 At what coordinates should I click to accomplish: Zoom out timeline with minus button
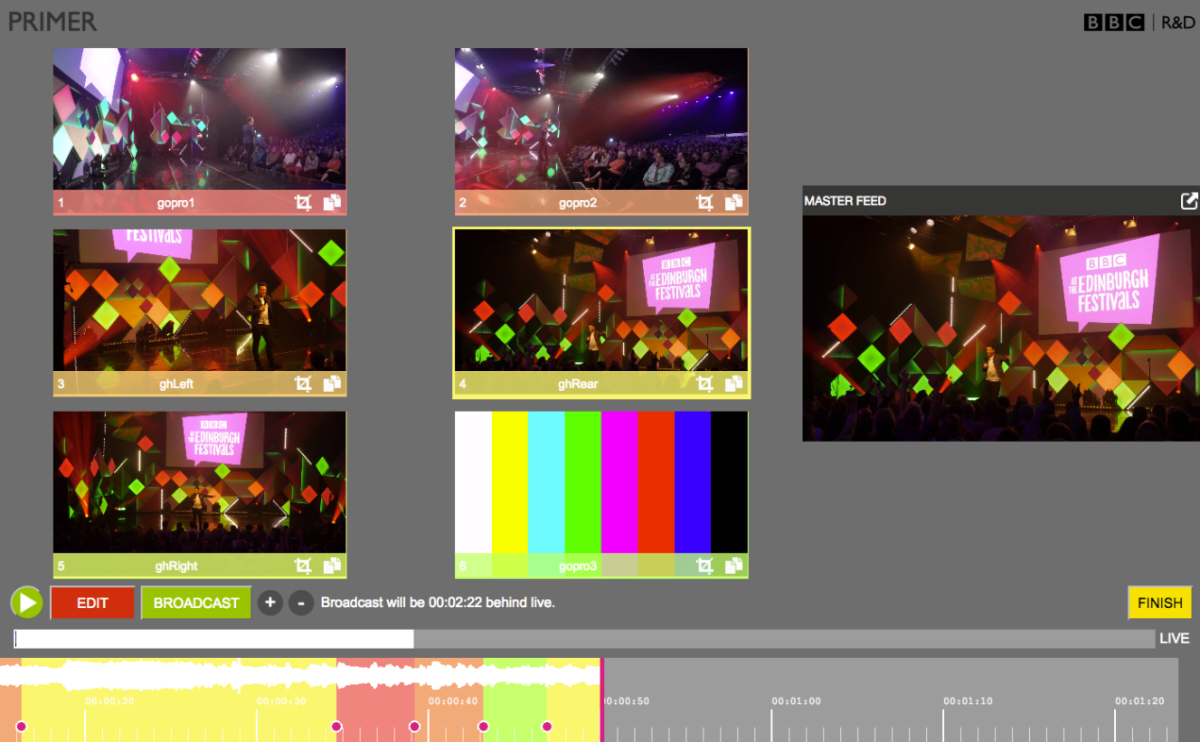click(300, 603)
